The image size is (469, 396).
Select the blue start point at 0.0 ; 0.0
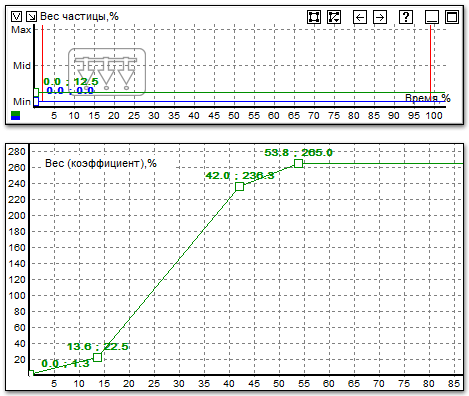pyautogui.click(x=36, y=101)
